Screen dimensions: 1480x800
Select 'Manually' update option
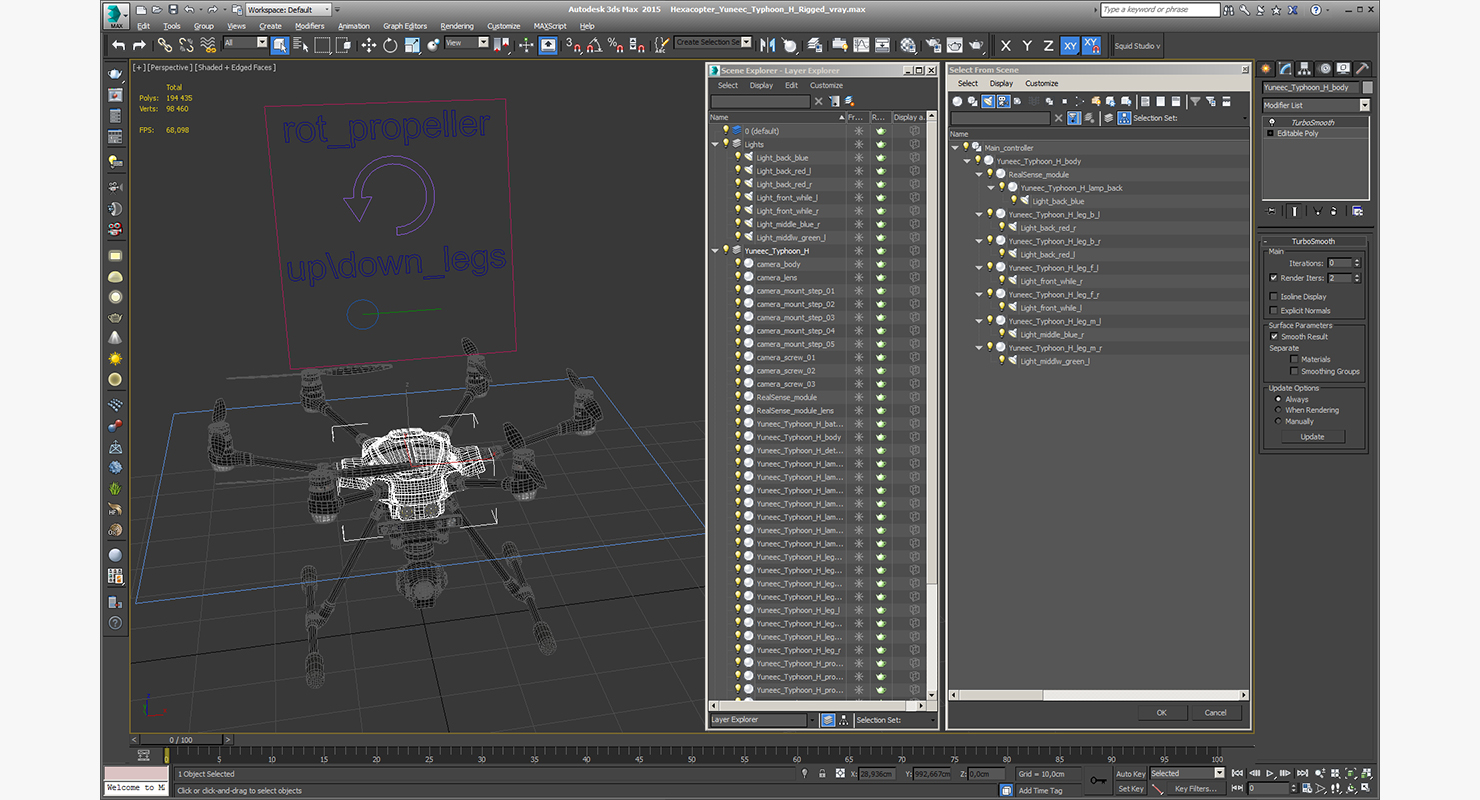[x=1278, y=421]
